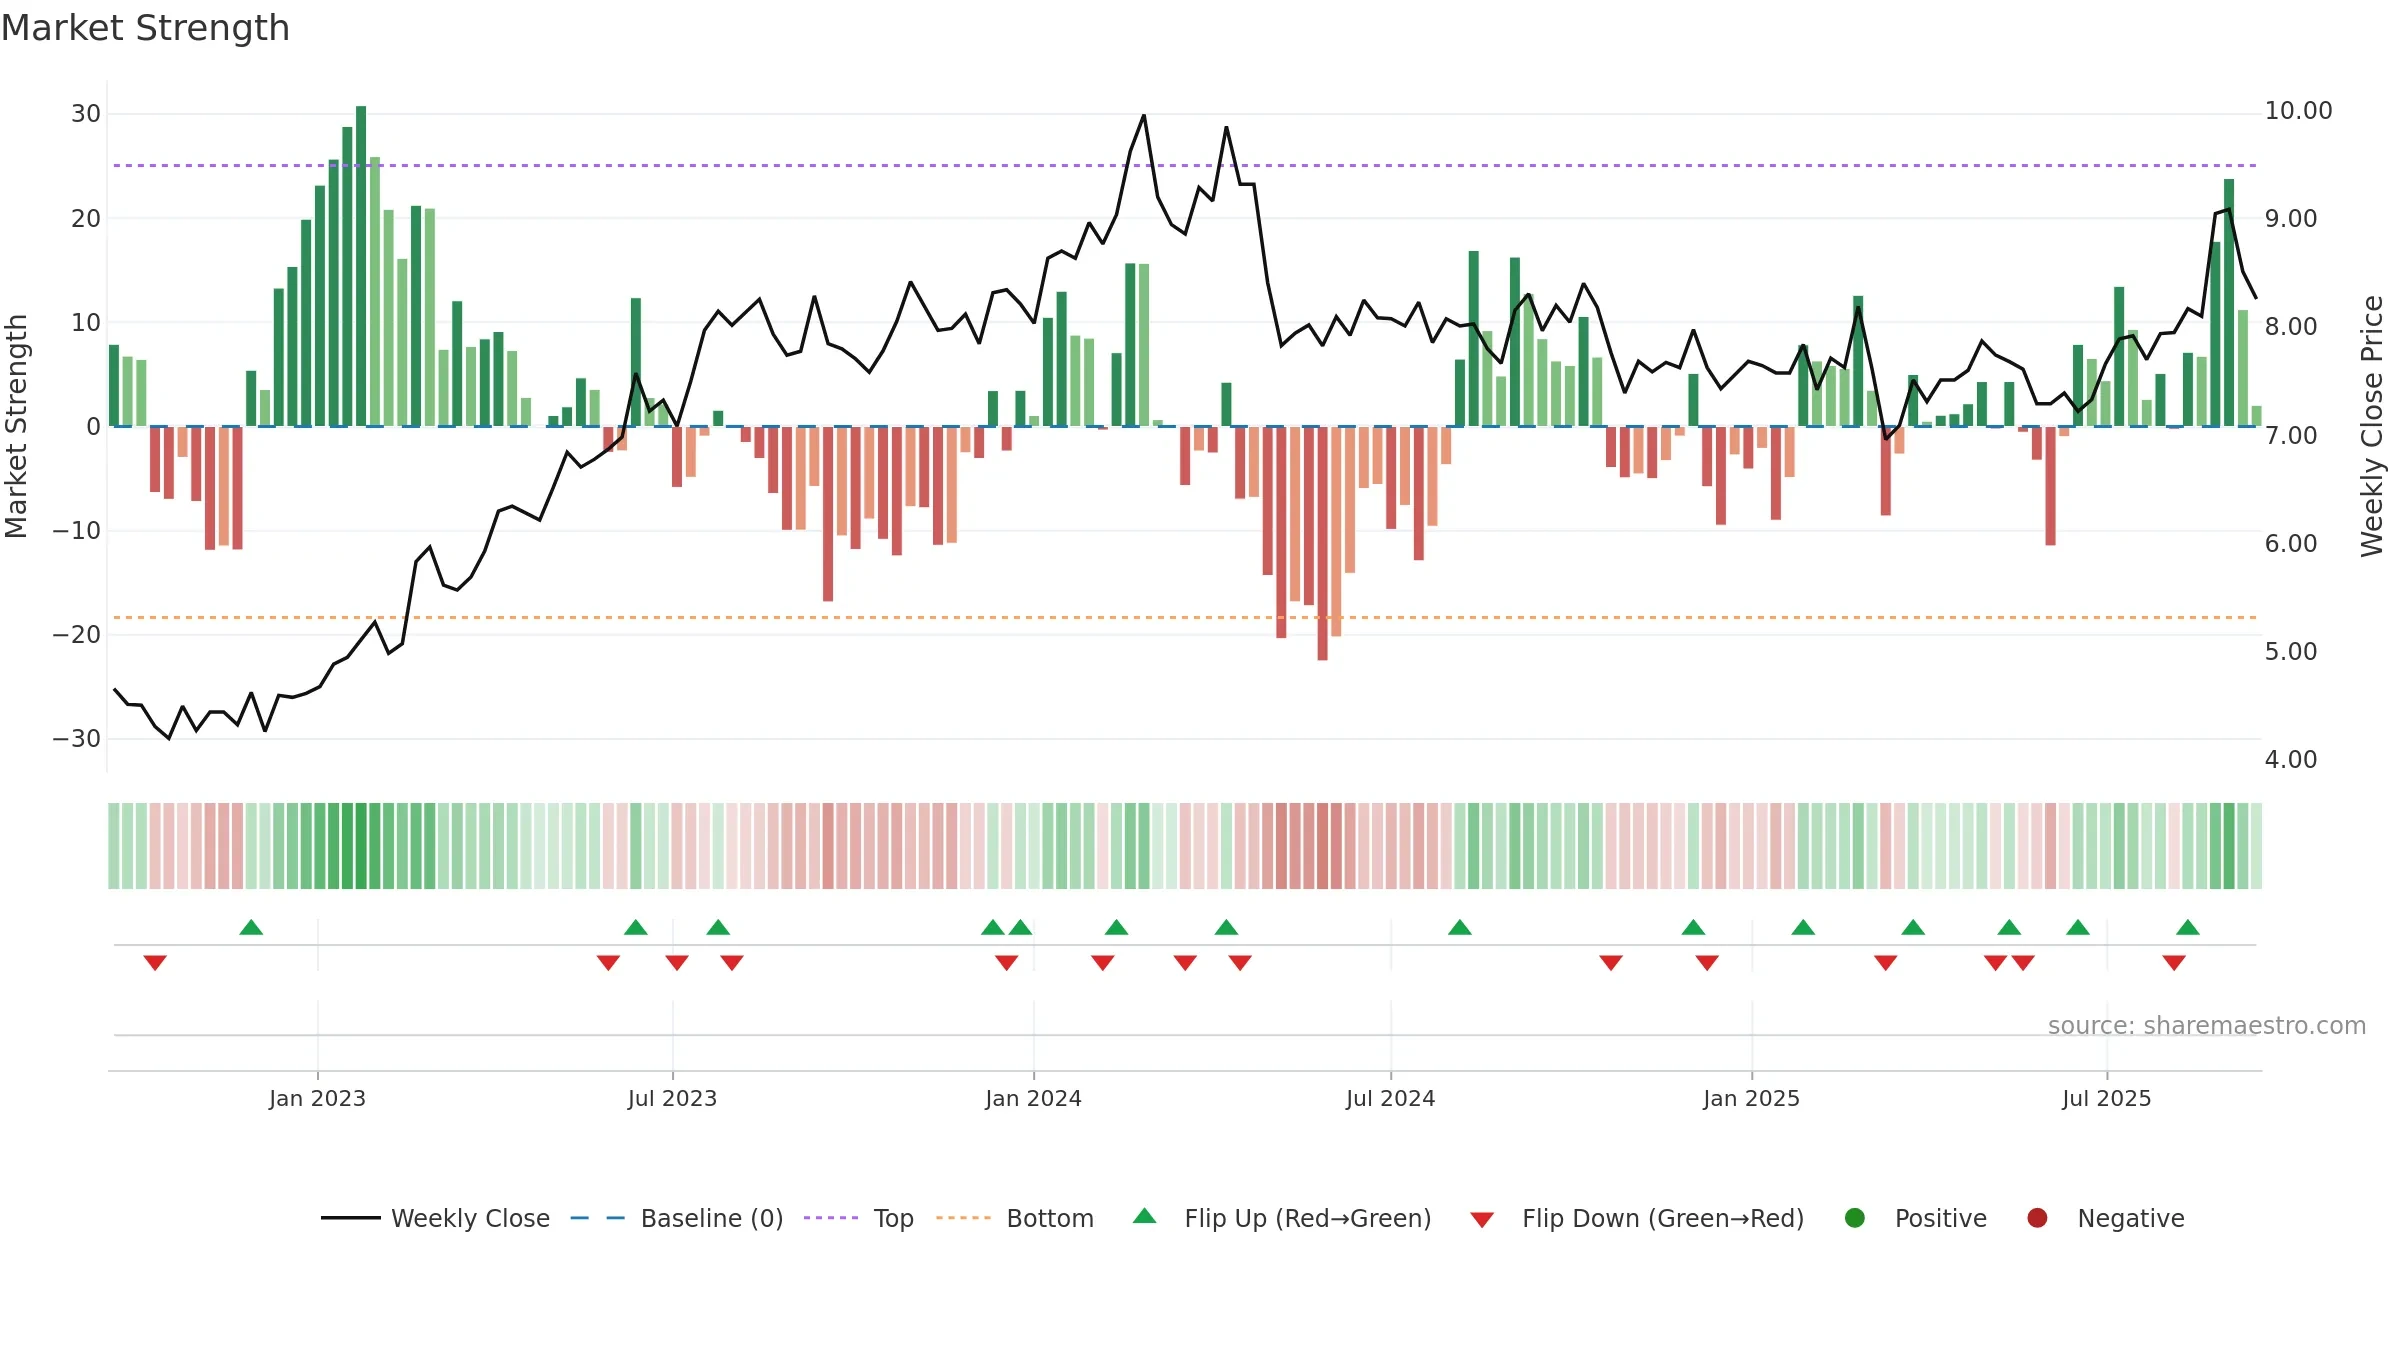2400x1350 pixels.
Task: Click the red Negative legend dot
Action: pyautogui.click(x=2037, y=1218)
